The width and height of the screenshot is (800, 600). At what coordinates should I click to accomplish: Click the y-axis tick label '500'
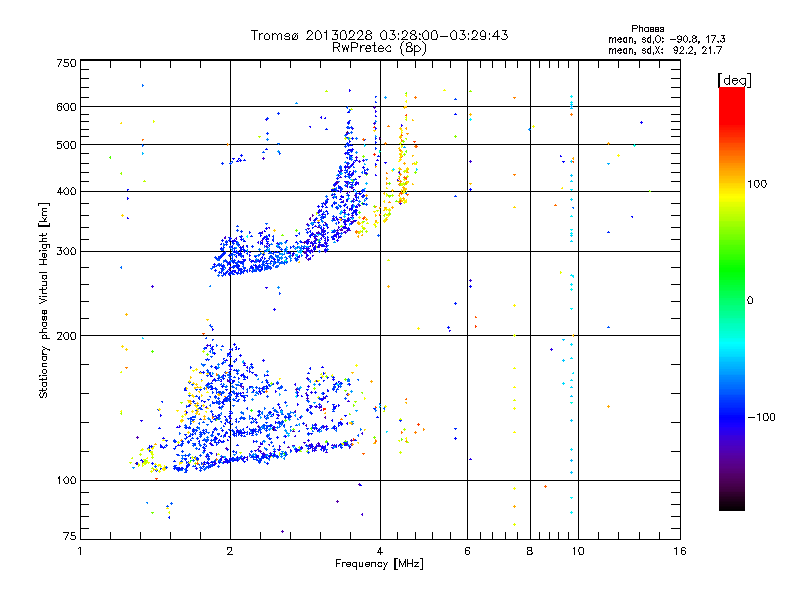(x=66, y=145)
